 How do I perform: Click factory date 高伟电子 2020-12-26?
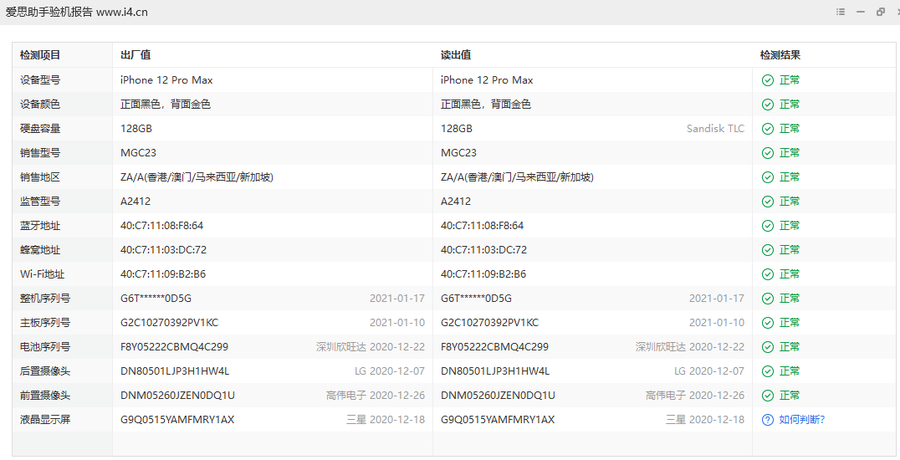[x=375, y=396]
